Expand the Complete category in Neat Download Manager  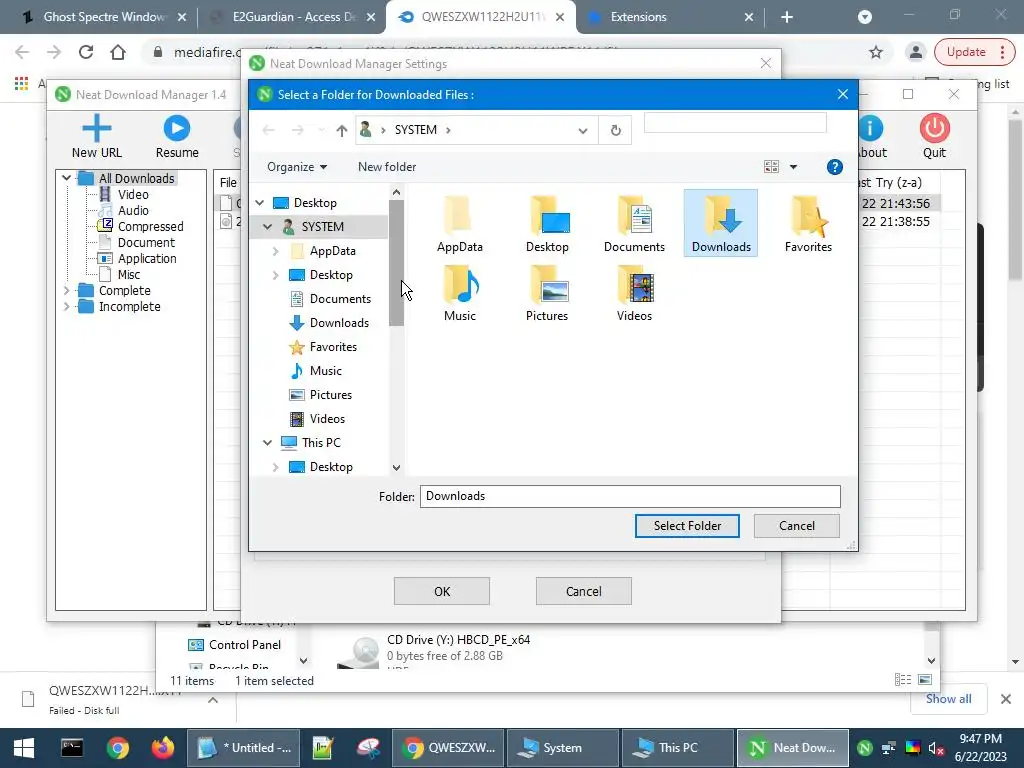tap(66, 290)
